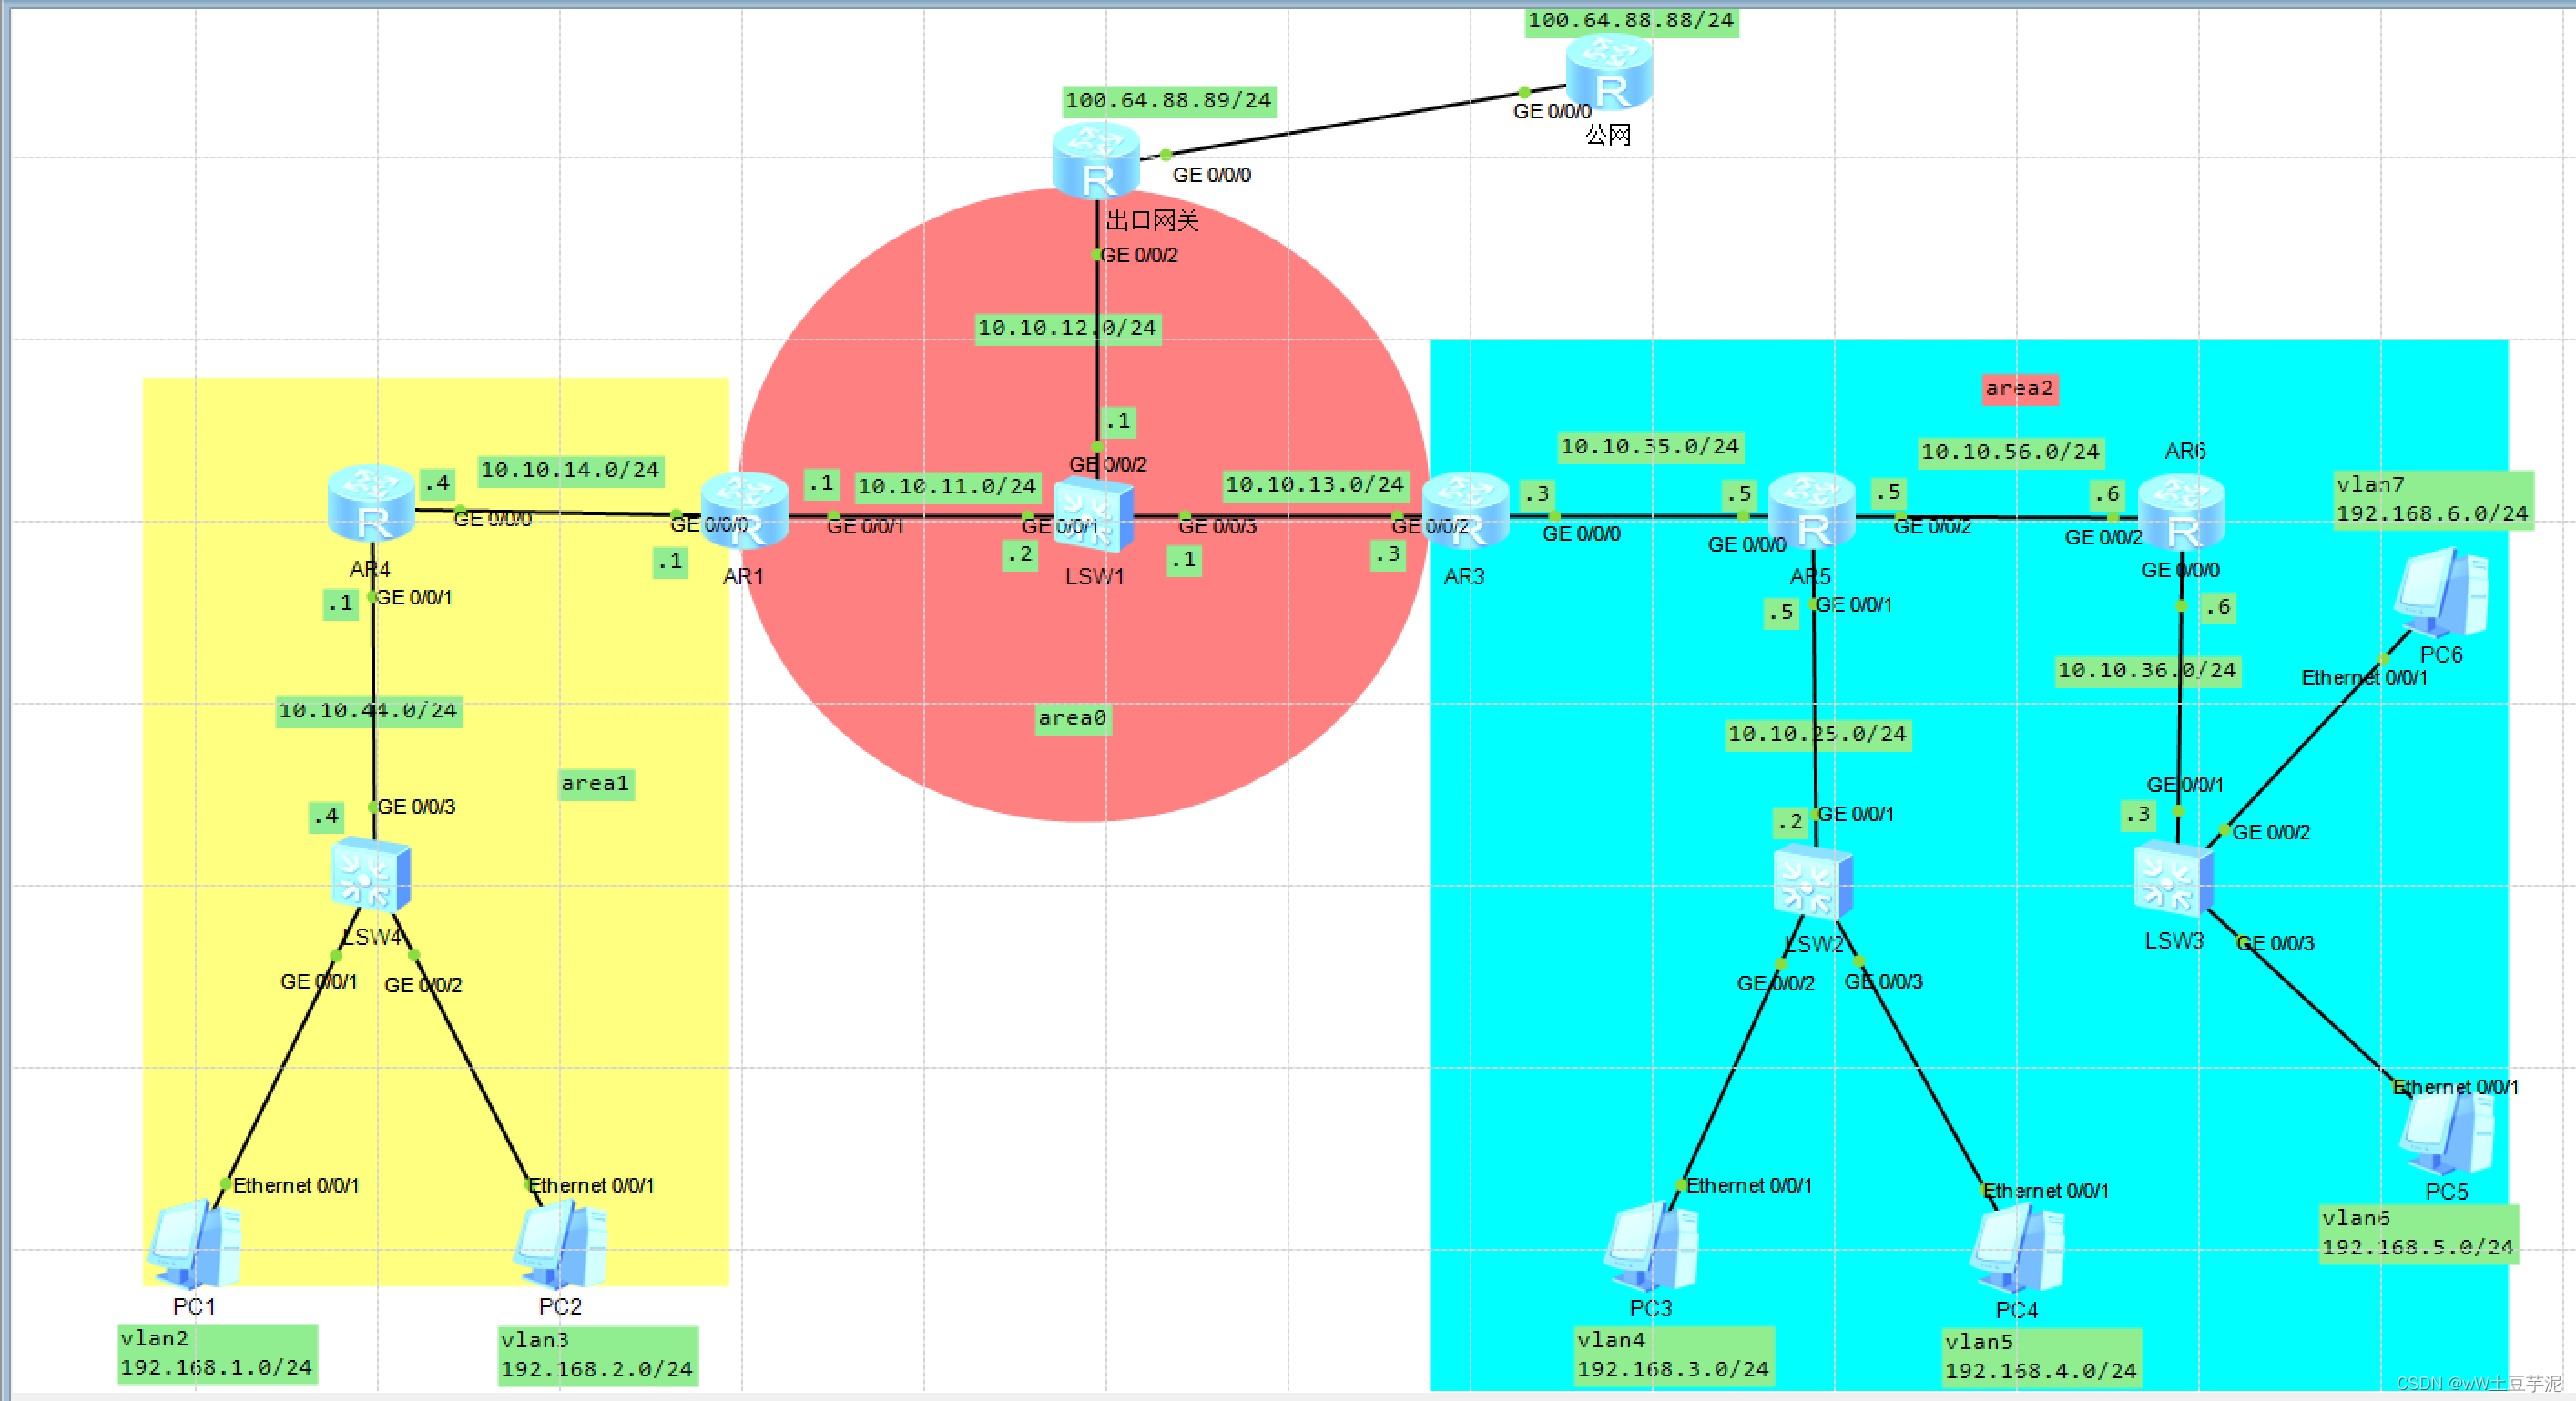
Task: Select the PC4 computer icon
Action: [x=2017, y=1248]
